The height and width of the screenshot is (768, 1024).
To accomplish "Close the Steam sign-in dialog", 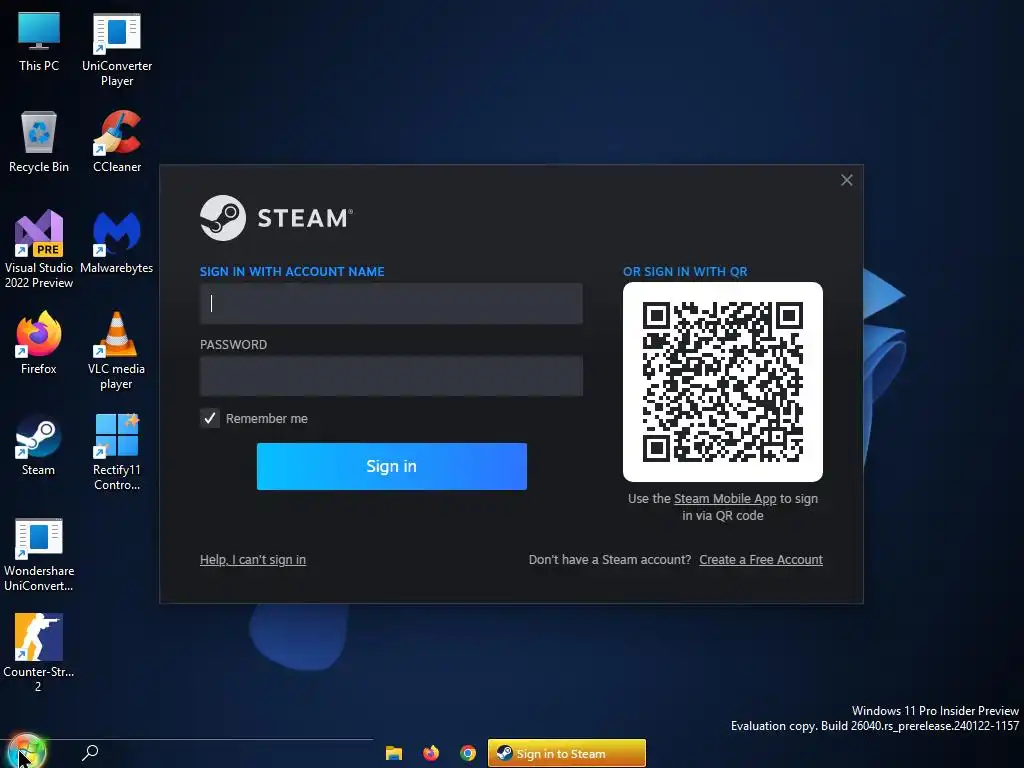I will click(x=846, y=180).
